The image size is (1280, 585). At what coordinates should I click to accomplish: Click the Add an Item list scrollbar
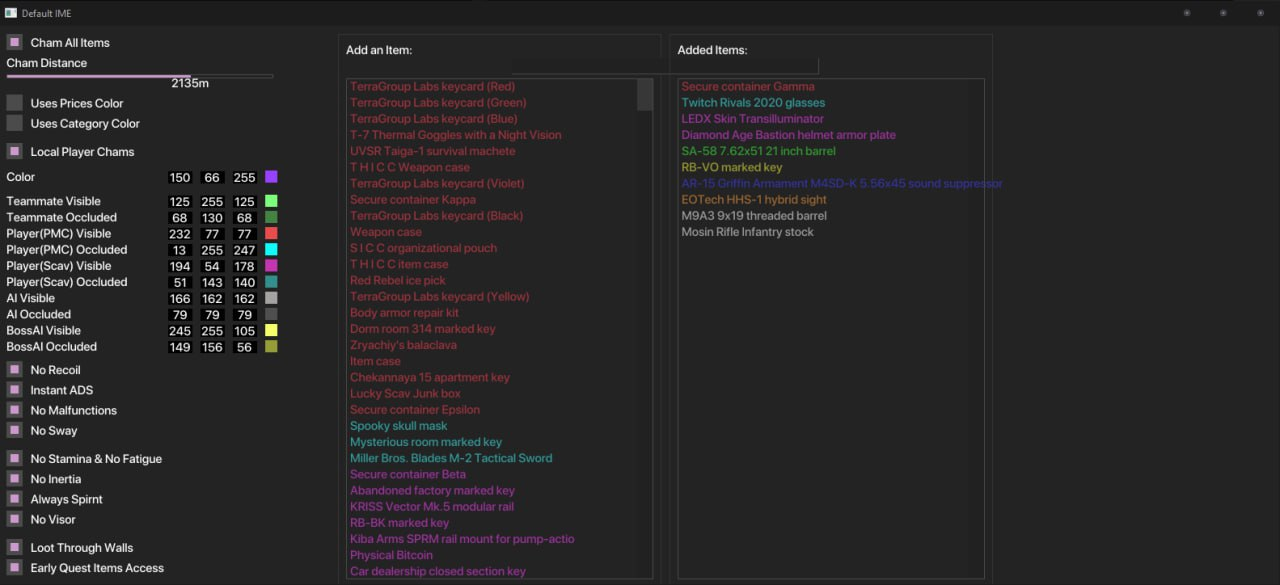tap(645, 95)
